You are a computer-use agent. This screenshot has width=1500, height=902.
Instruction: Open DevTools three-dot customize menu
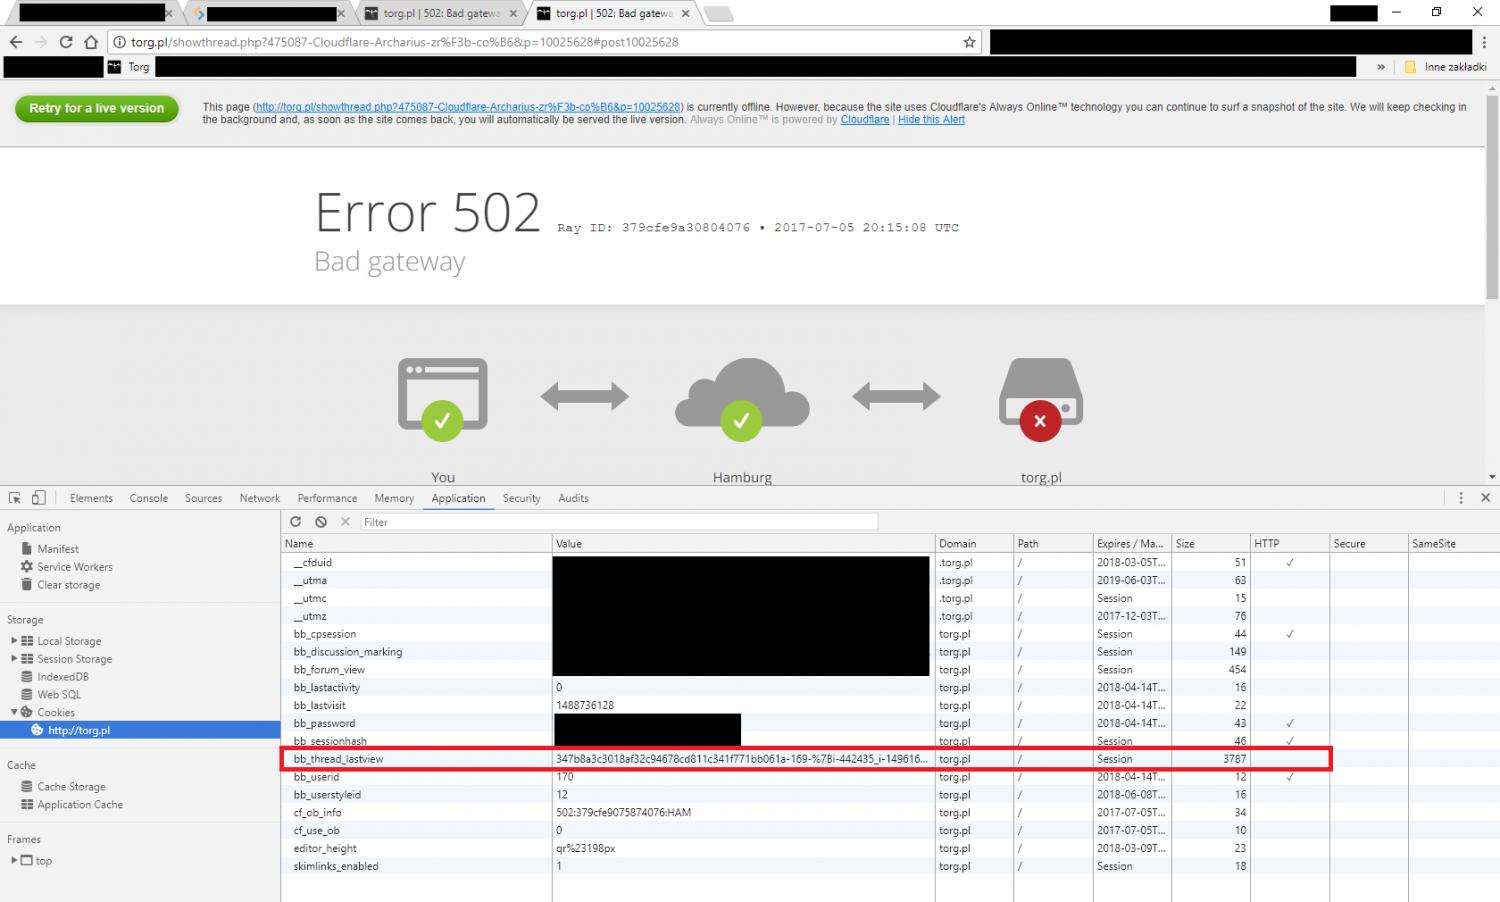(x=1461, y=498)
